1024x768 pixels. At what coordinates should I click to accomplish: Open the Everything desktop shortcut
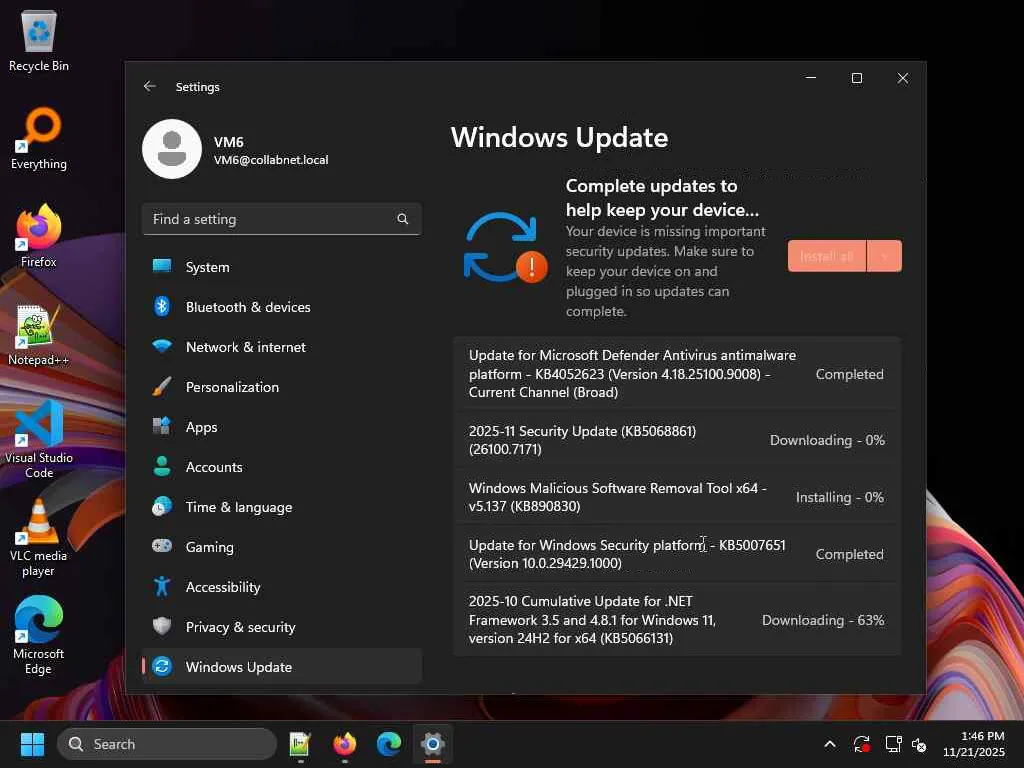click(x=39, y=139)
